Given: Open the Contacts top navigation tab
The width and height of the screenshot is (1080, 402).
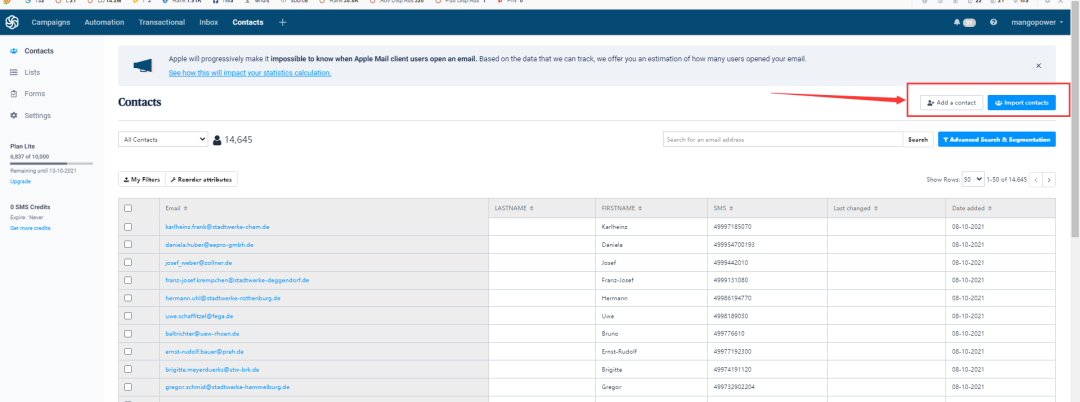Looking at the screenshot, I should (248, 23).
